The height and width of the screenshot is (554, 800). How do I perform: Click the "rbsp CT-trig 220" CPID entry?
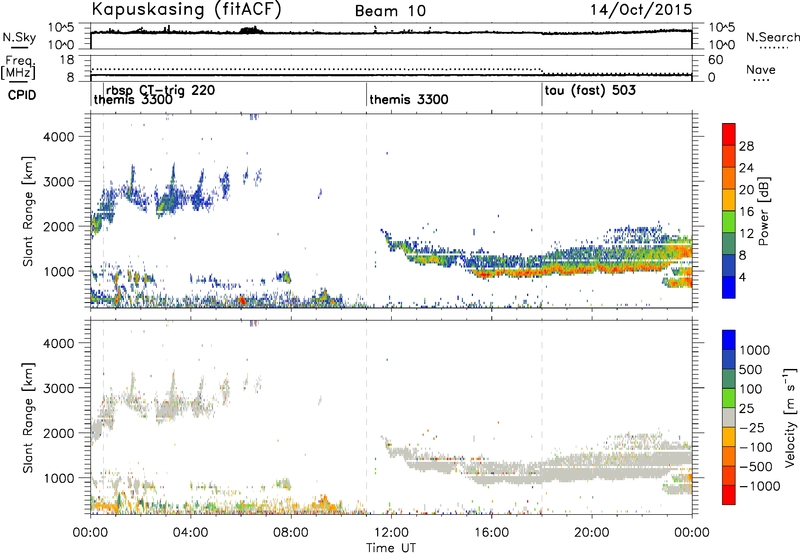point(160,90)
